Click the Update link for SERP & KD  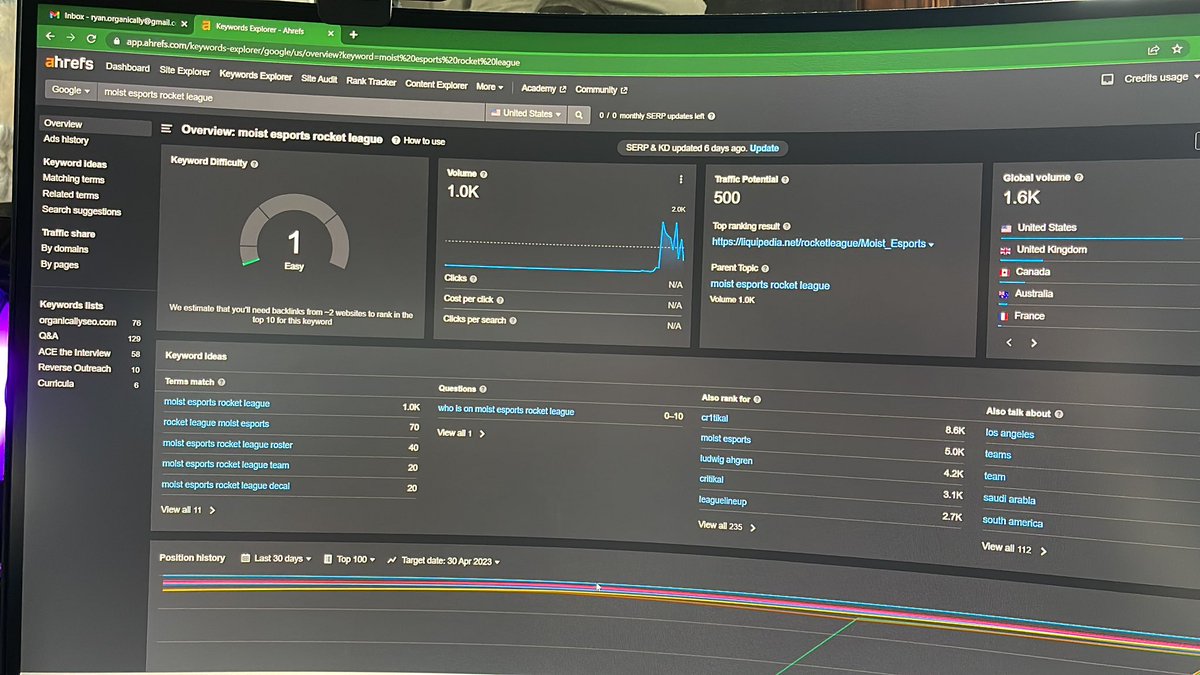(x=764, y=148)
